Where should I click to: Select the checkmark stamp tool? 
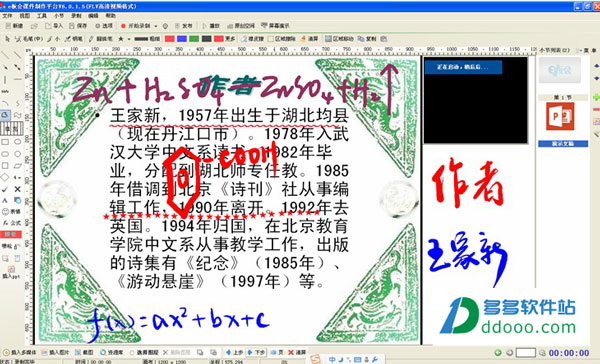pyautogui.click(x=5, y=189)
